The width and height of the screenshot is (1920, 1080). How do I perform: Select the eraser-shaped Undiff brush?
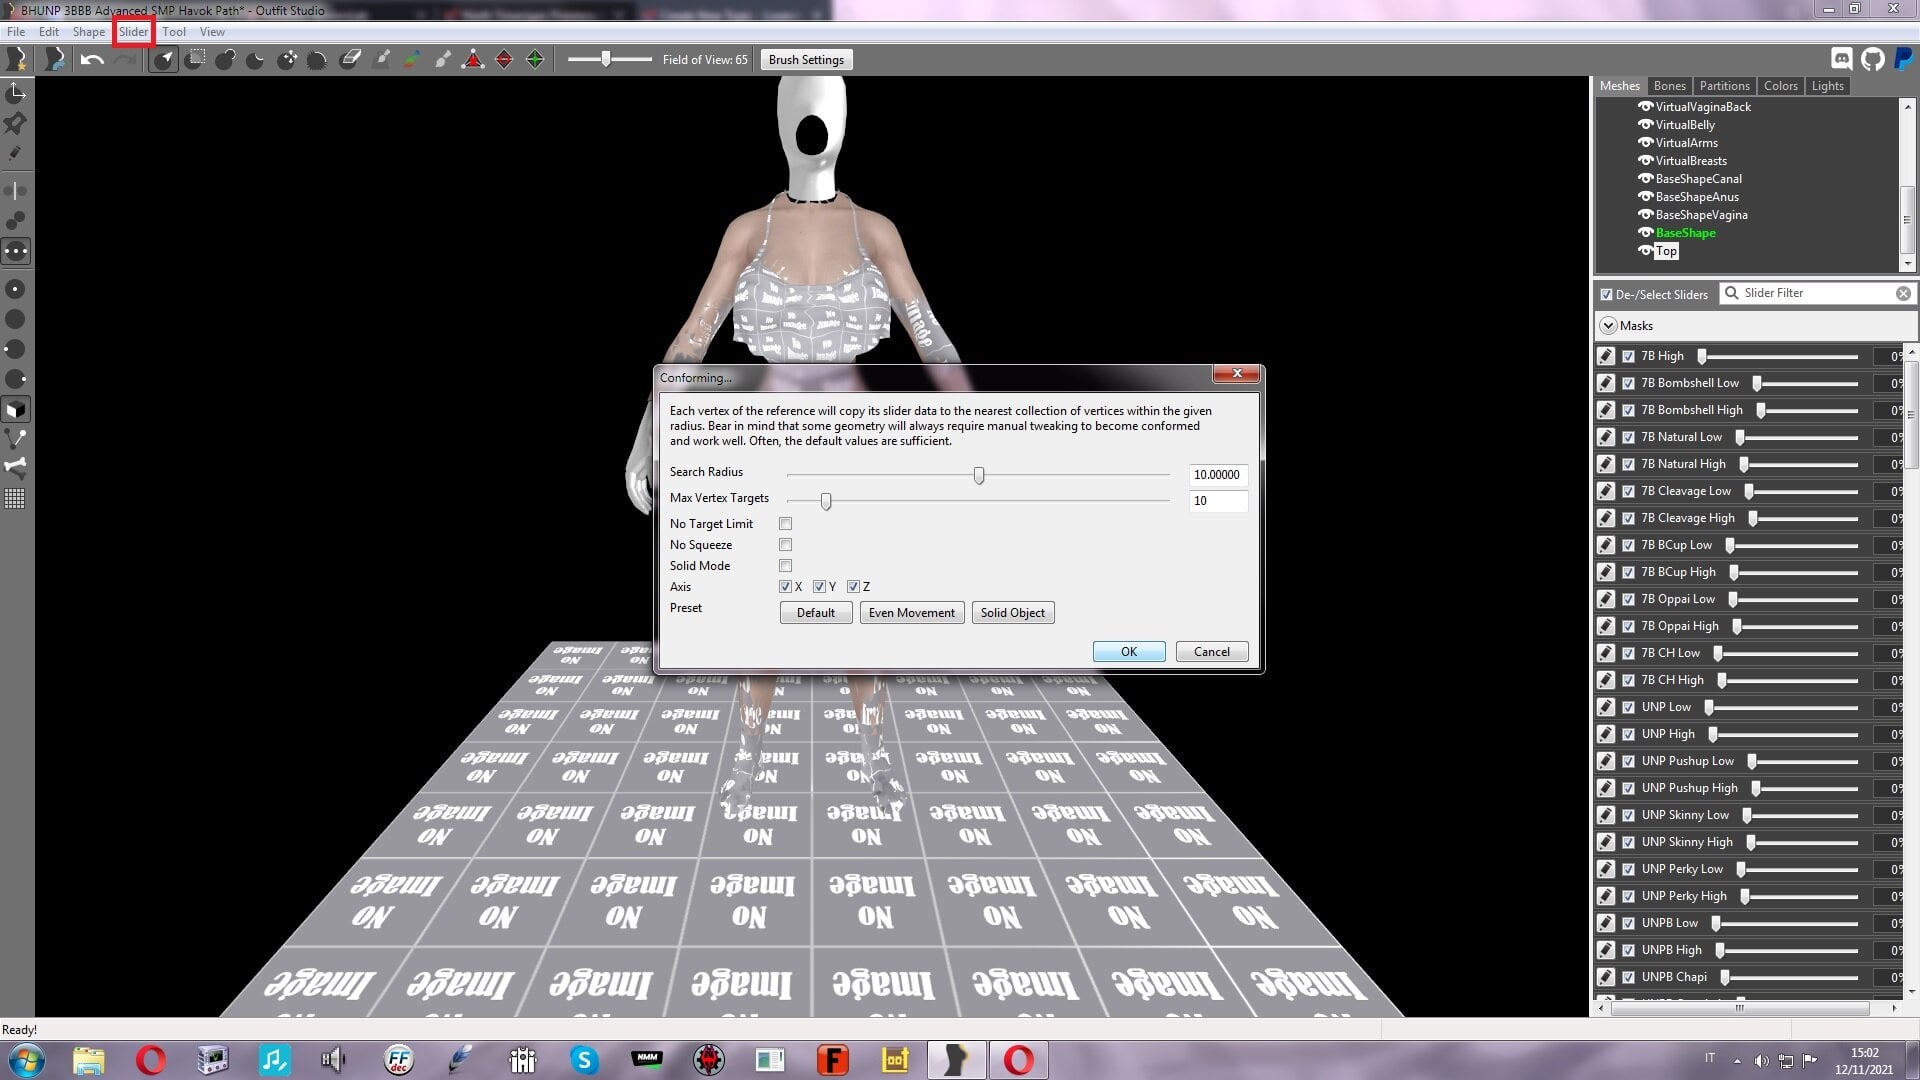point(350,60)
